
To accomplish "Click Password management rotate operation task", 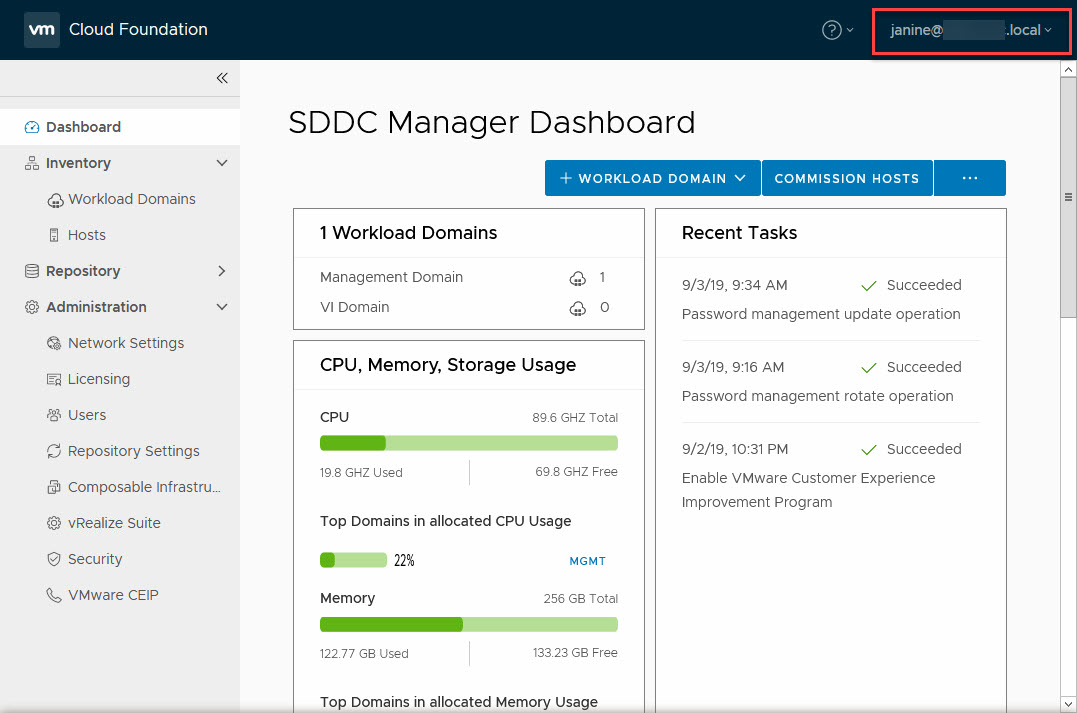I will tap(817, 396).
